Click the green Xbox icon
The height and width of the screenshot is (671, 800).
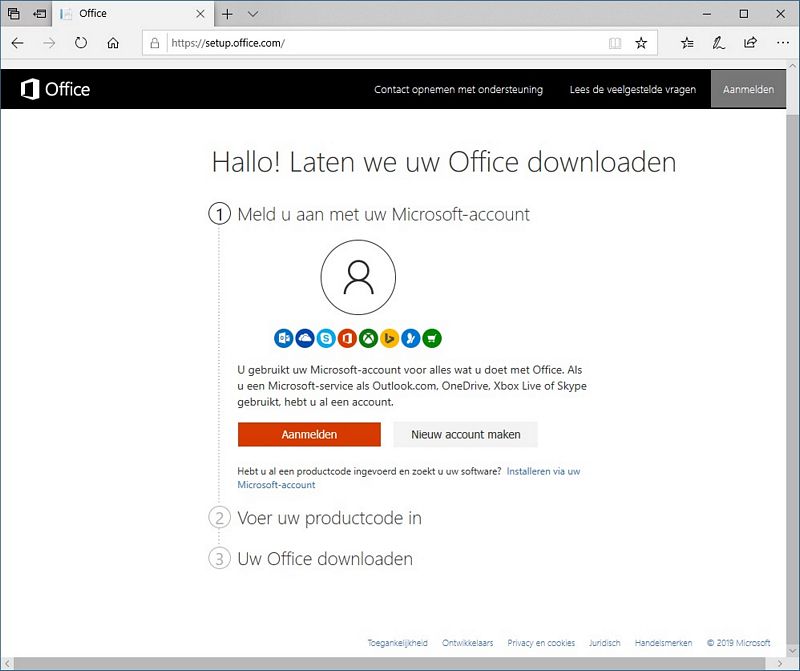(x=368, y=338)
